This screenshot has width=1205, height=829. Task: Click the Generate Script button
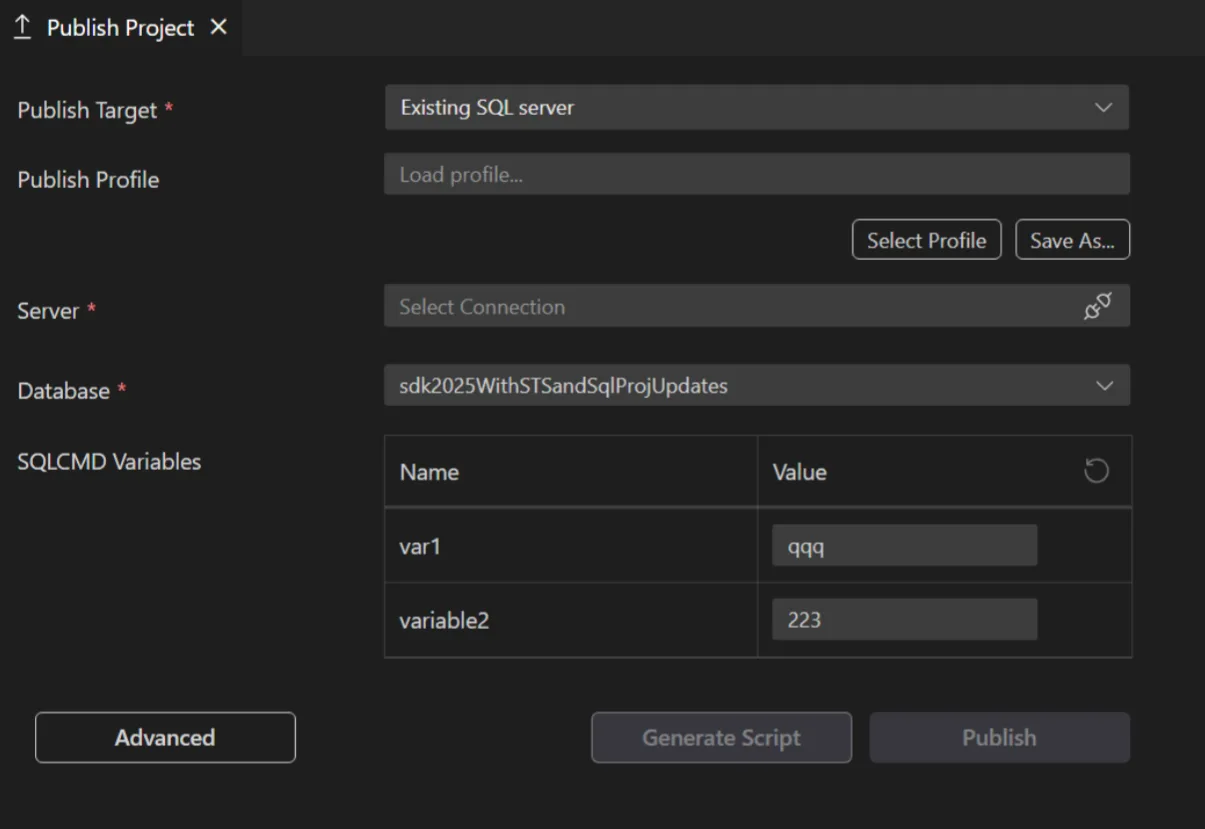click(x=721, y=737)
